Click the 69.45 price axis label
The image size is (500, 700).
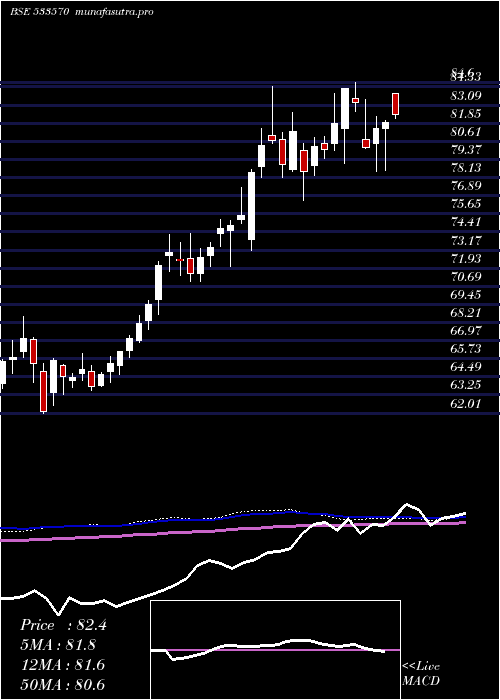point(466,294)
